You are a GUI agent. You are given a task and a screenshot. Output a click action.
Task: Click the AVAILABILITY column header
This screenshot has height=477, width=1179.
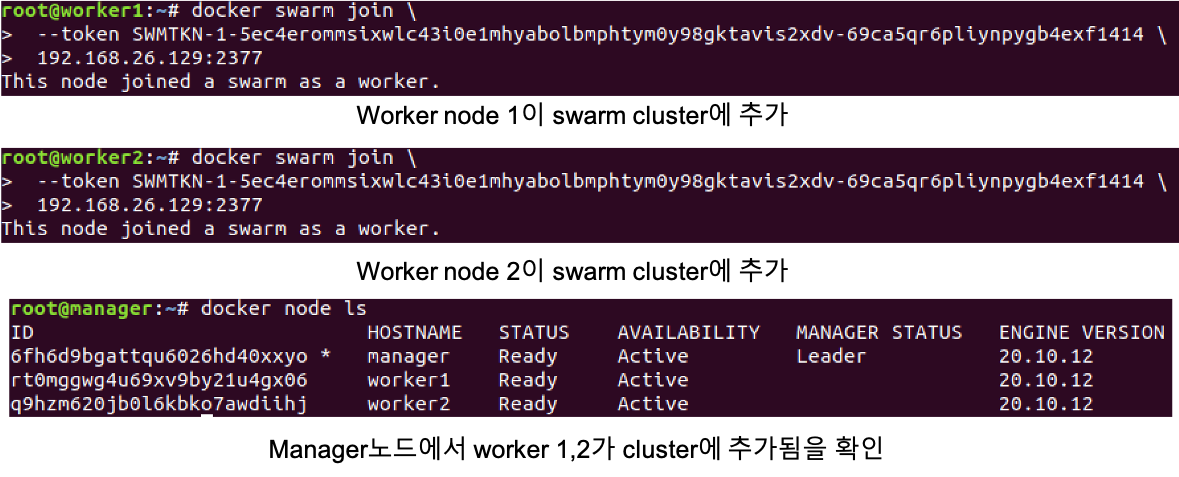point(689,332)
